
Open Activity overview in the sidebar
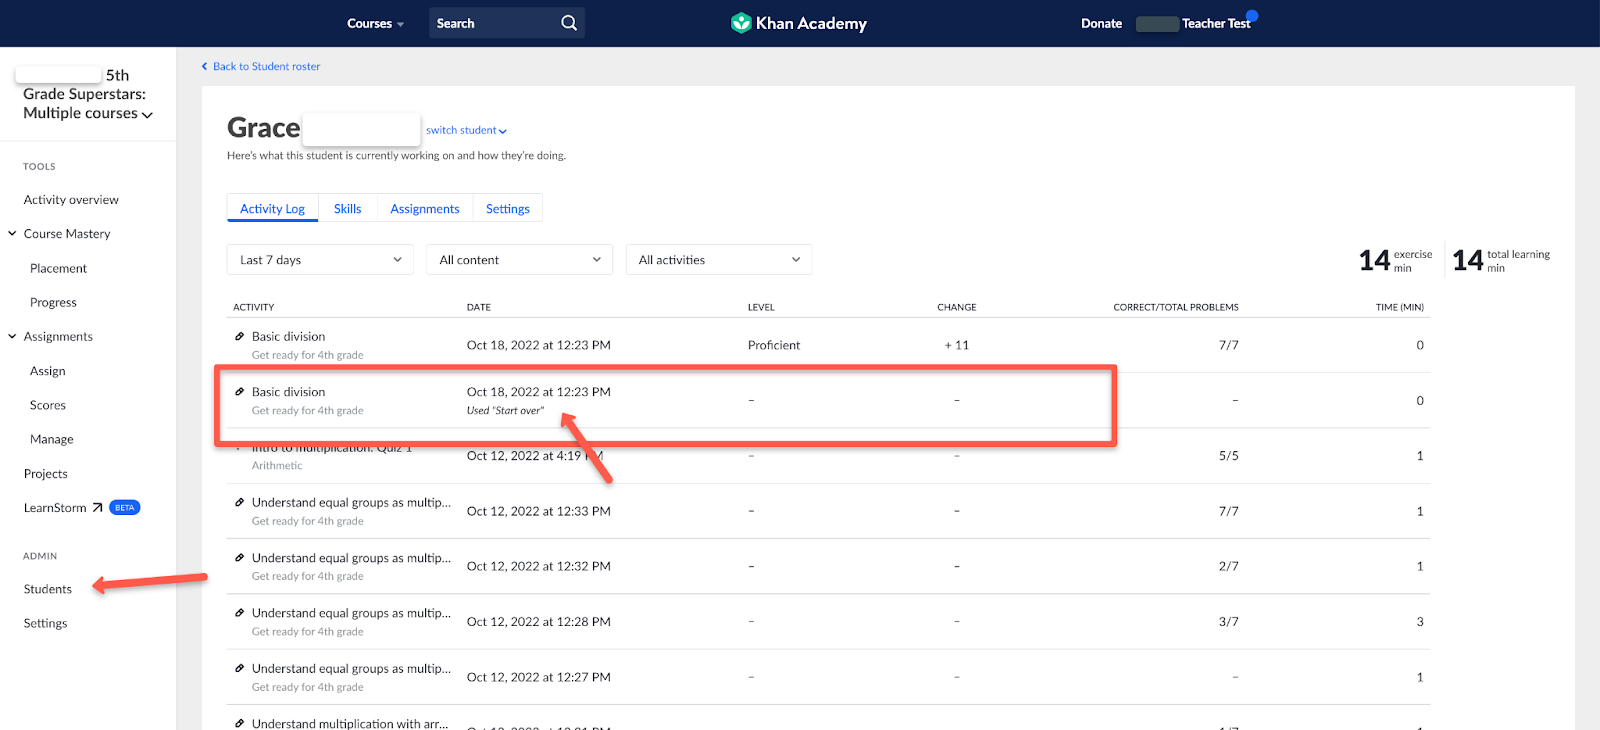71,200
